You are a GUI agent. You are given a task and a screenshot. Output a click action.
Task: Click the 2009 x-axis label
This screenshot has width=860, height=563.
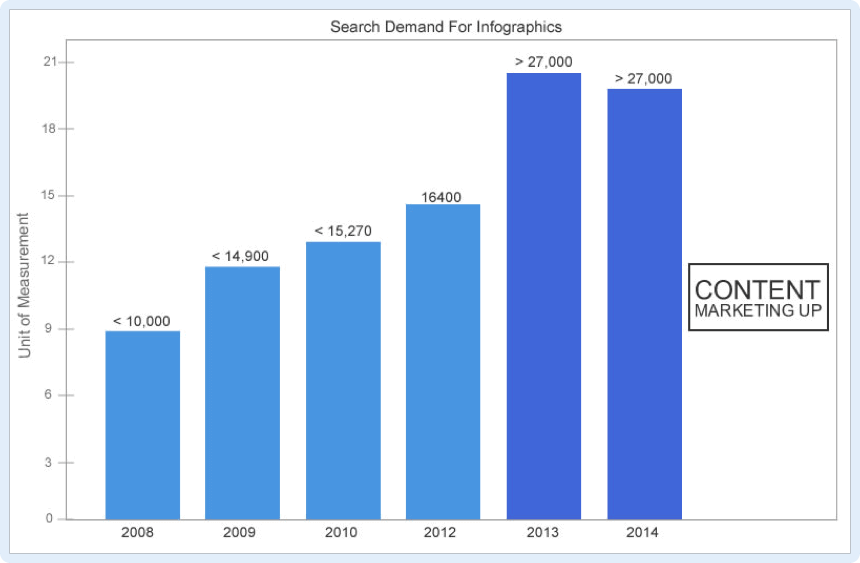[239, 532]
